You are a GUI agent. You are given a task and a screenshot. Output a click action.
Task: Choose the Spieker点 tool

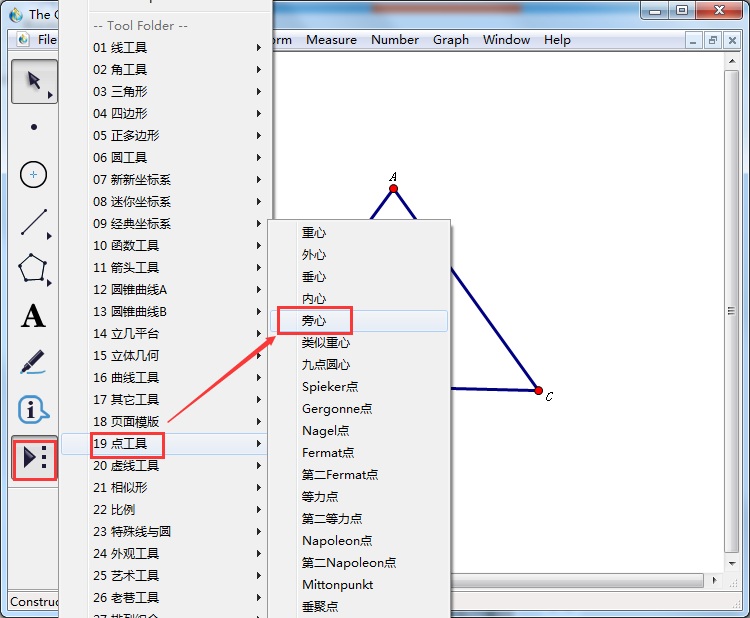(x=359, y=386)
